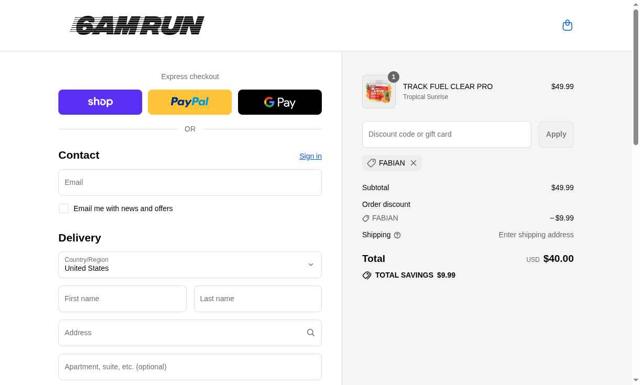640x385 pixels.
Task: Focus the Address field
Action: [x=190, y=333]
